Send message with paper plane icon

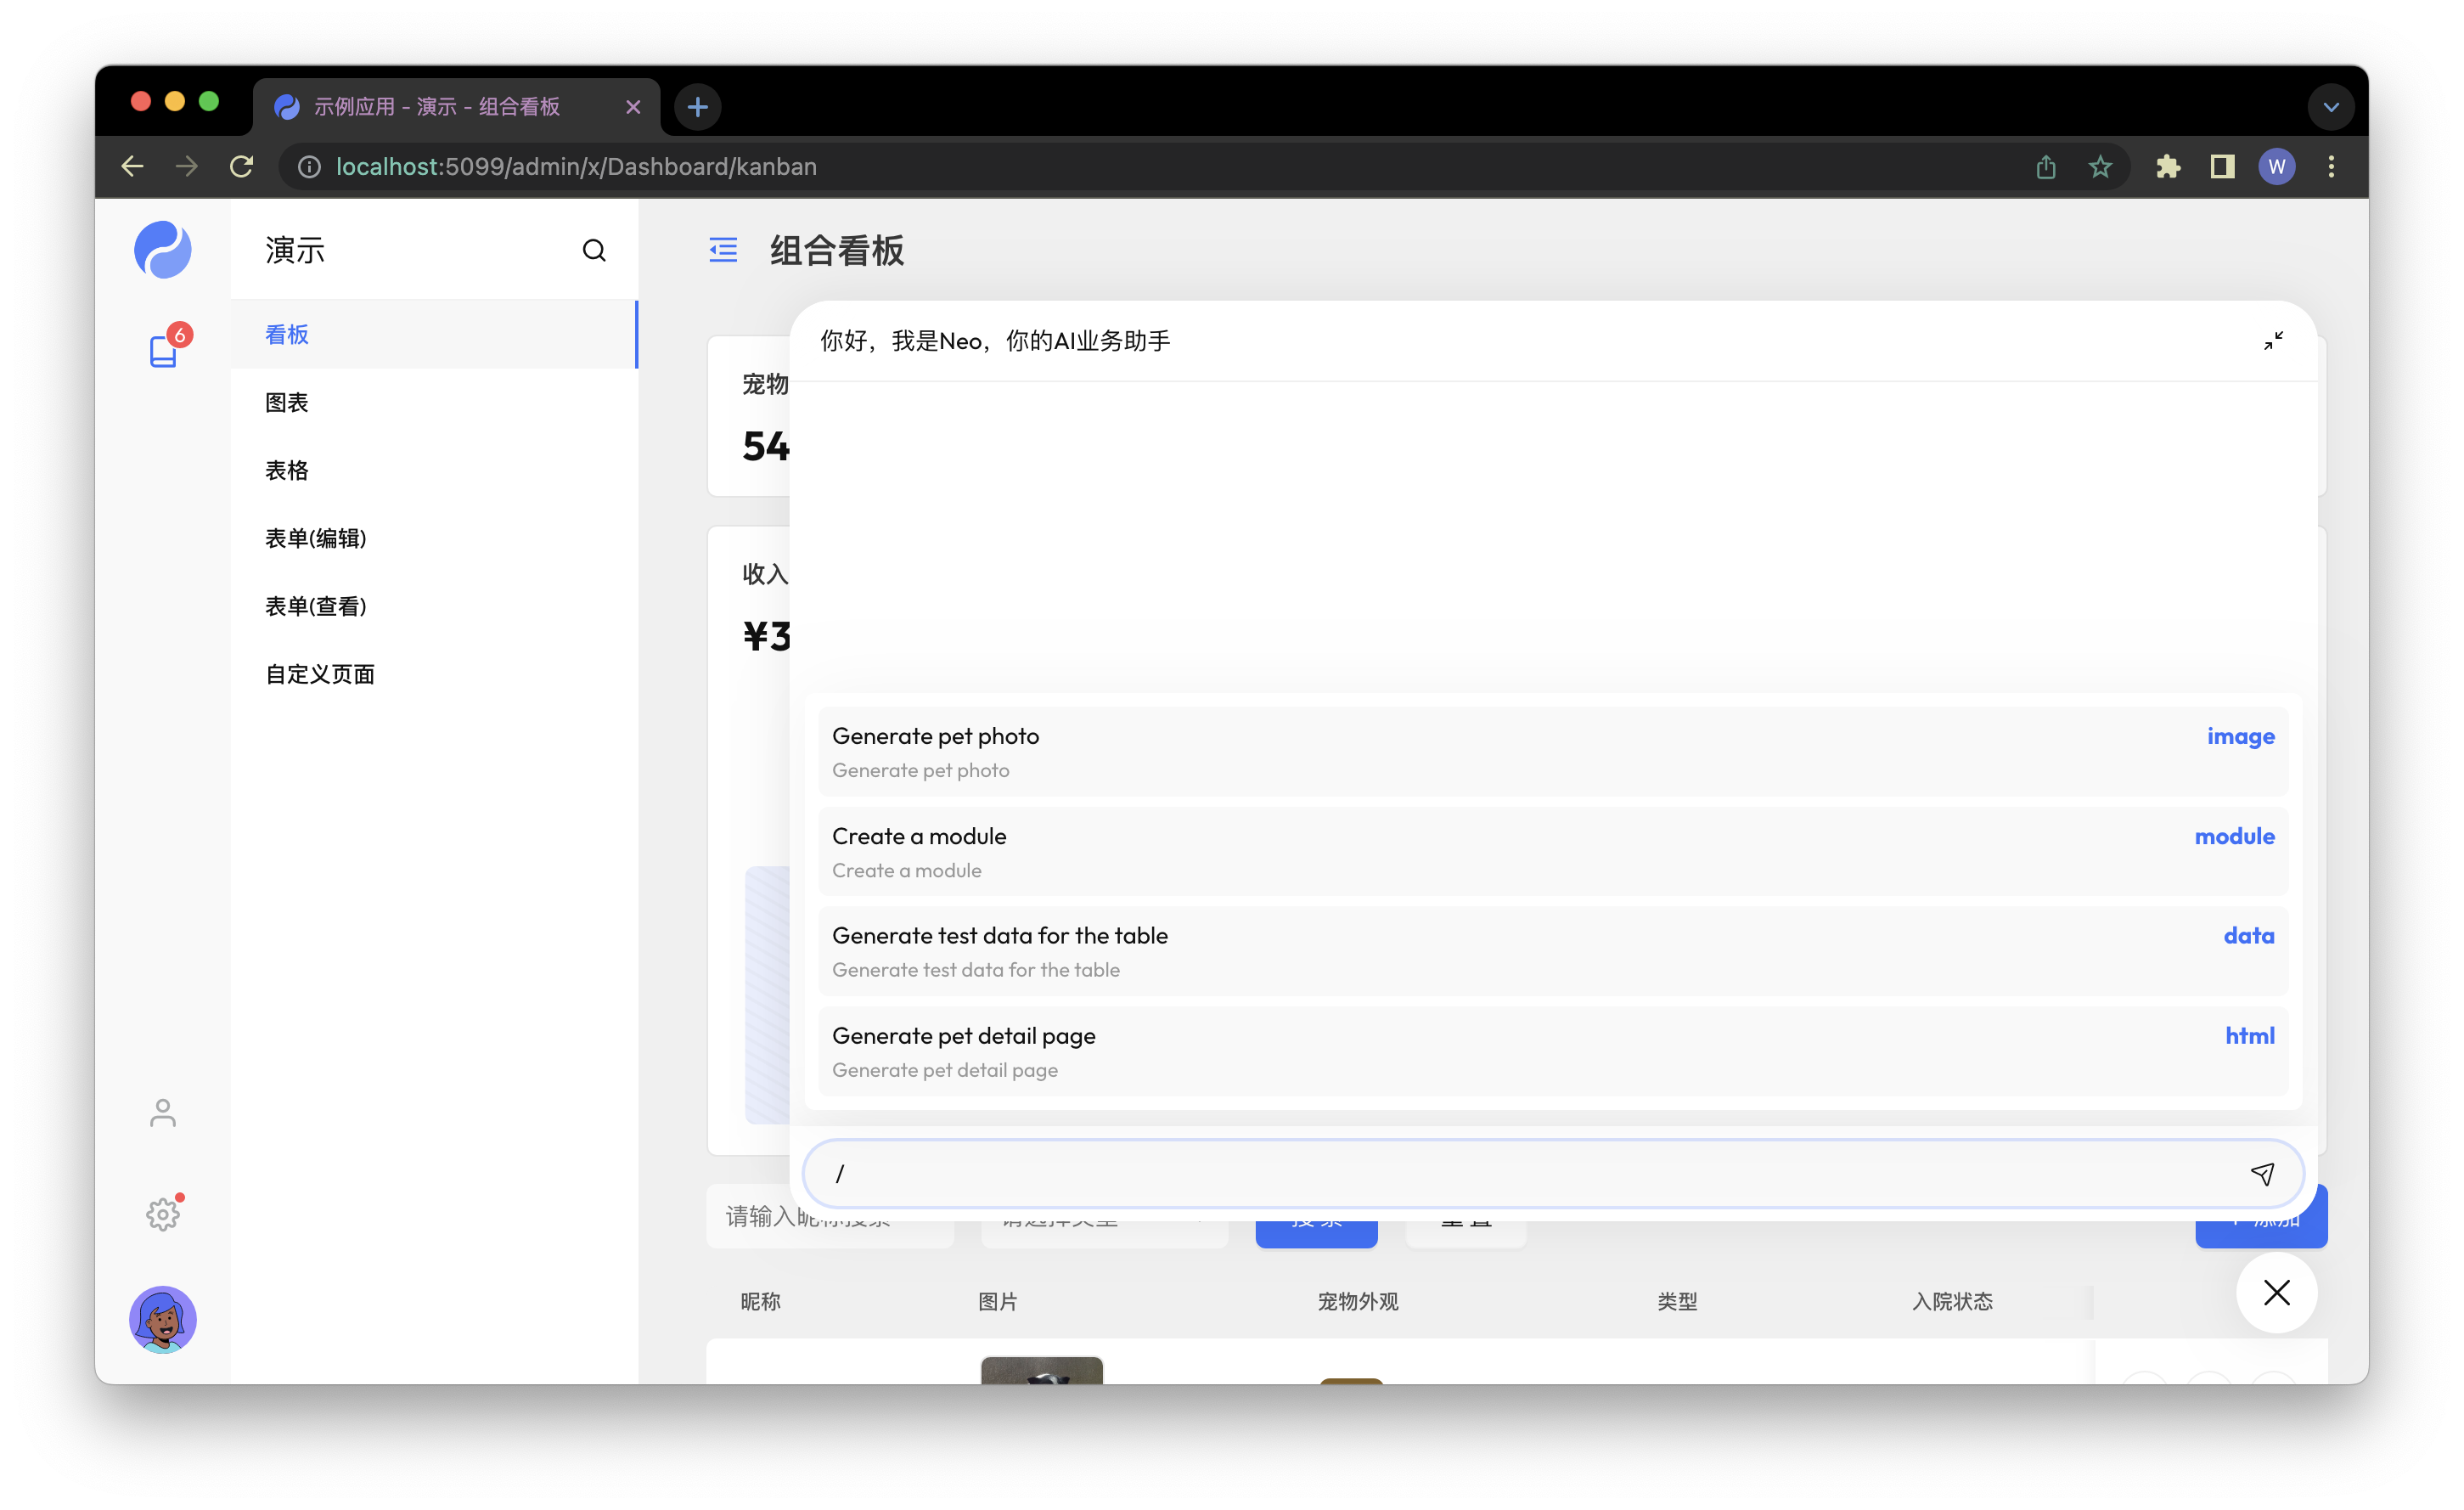tap(2262, 1173)
